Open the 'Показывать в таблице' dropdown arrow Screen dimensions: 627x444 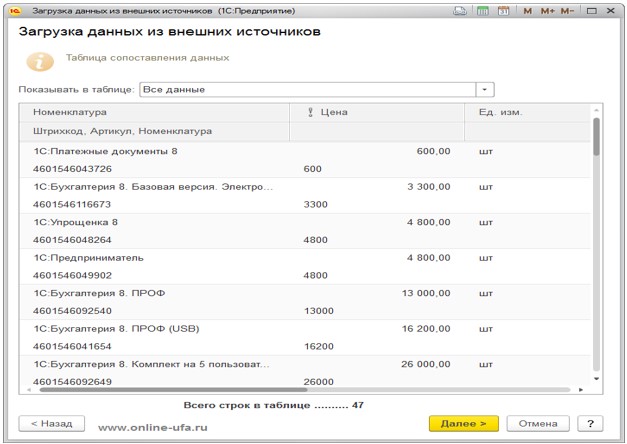[x=486, y=89]
